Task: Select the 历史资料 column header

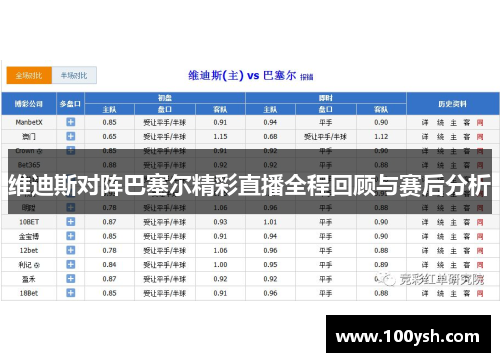Action: click(x=453, y=104)
